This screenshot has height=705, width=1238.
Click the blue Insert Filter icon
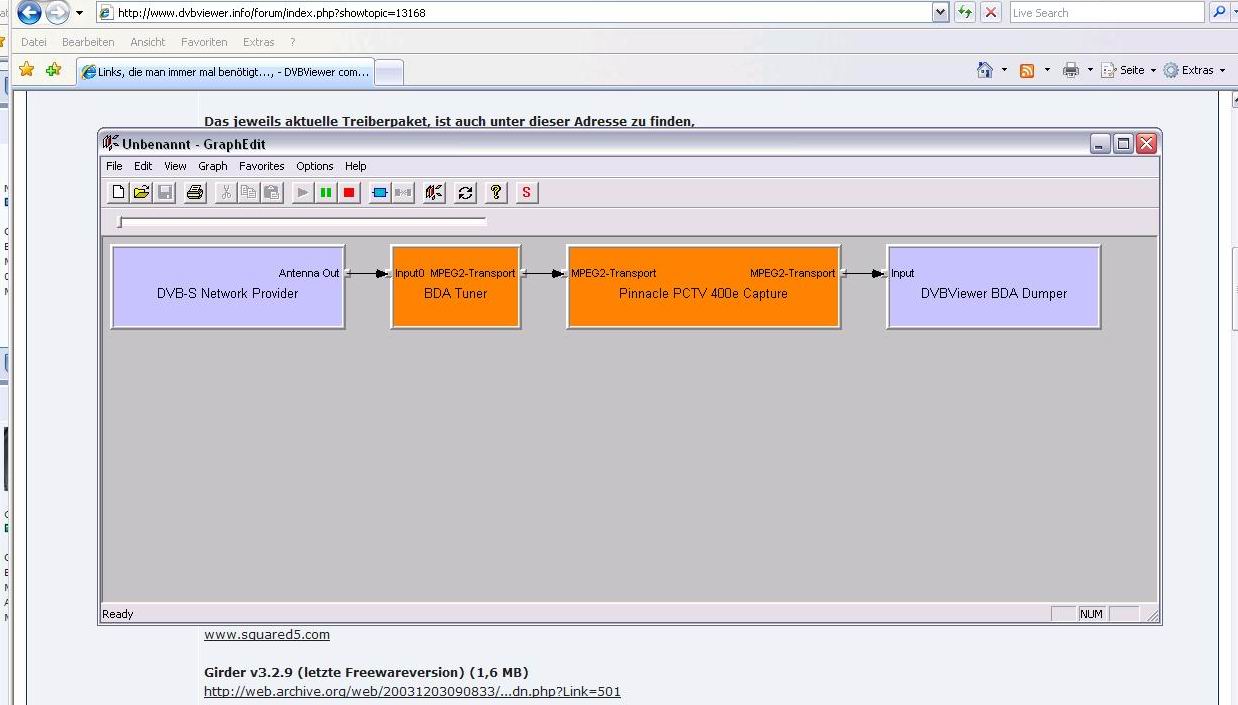pyautogui.click(x=380, y=193)
